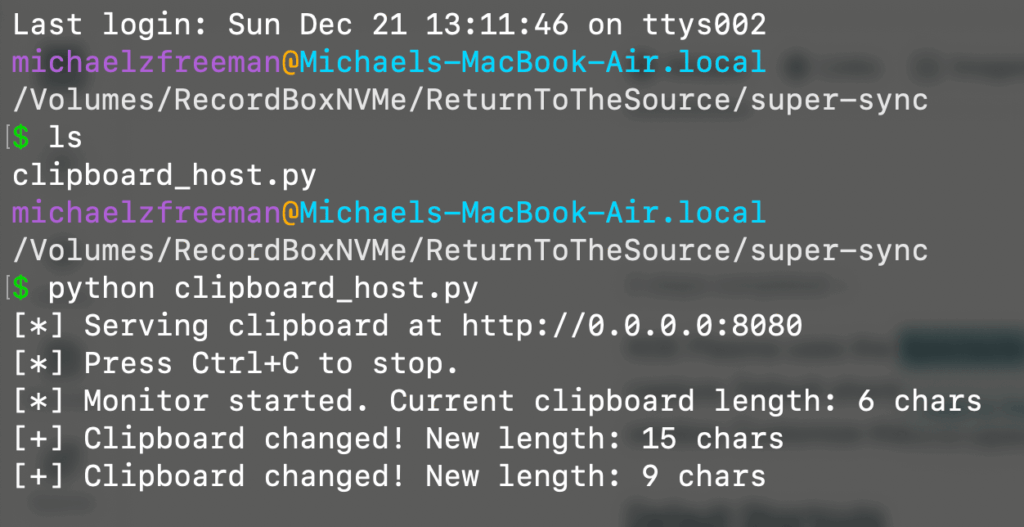Click the 6 chars clipboard length value
Screen dimensions: 1024x527
coord(920,402)
